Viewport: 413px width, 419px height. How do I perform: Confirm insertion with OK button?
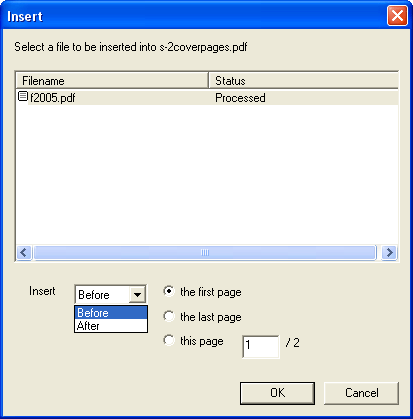click(277, 393)
